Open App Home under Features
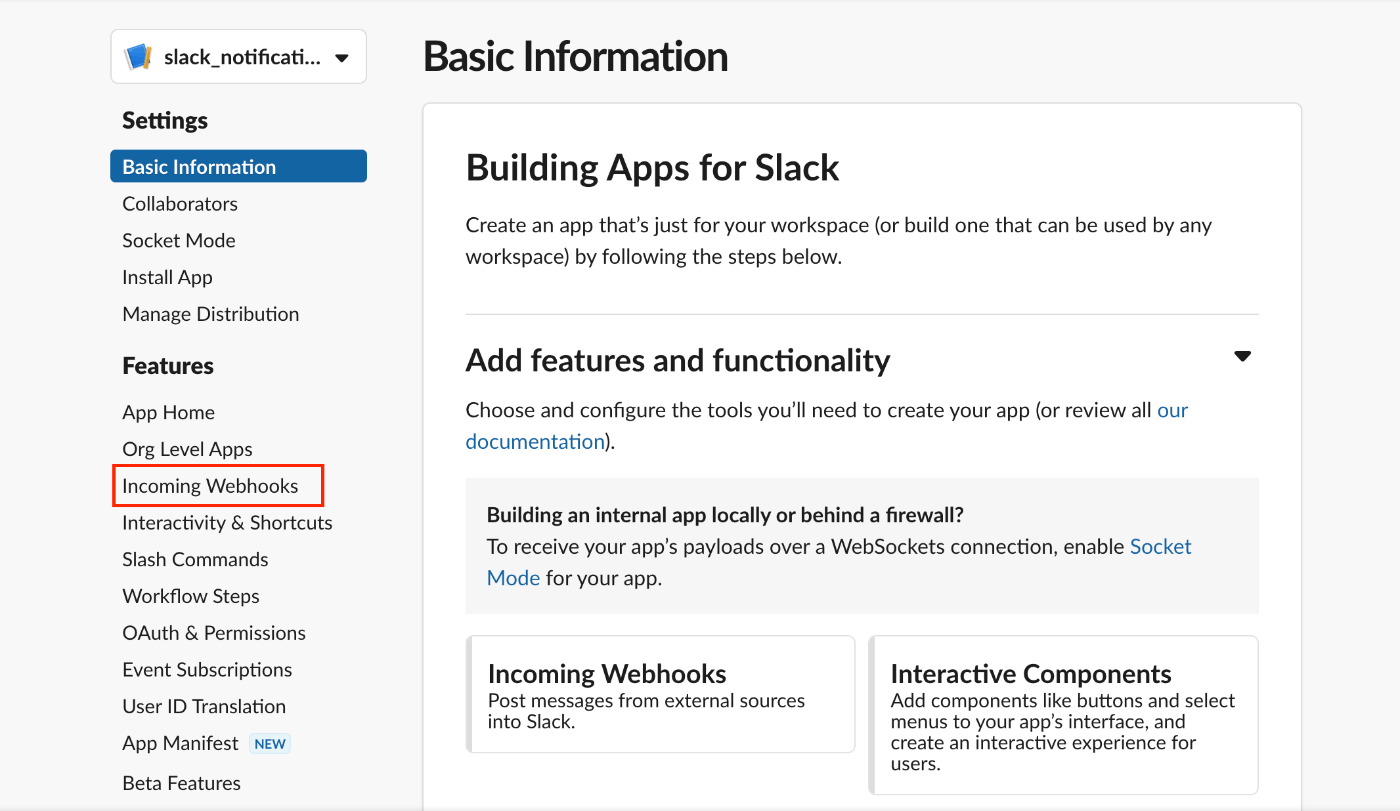Viewport: 1400px width, 811px height. [168, 413]
